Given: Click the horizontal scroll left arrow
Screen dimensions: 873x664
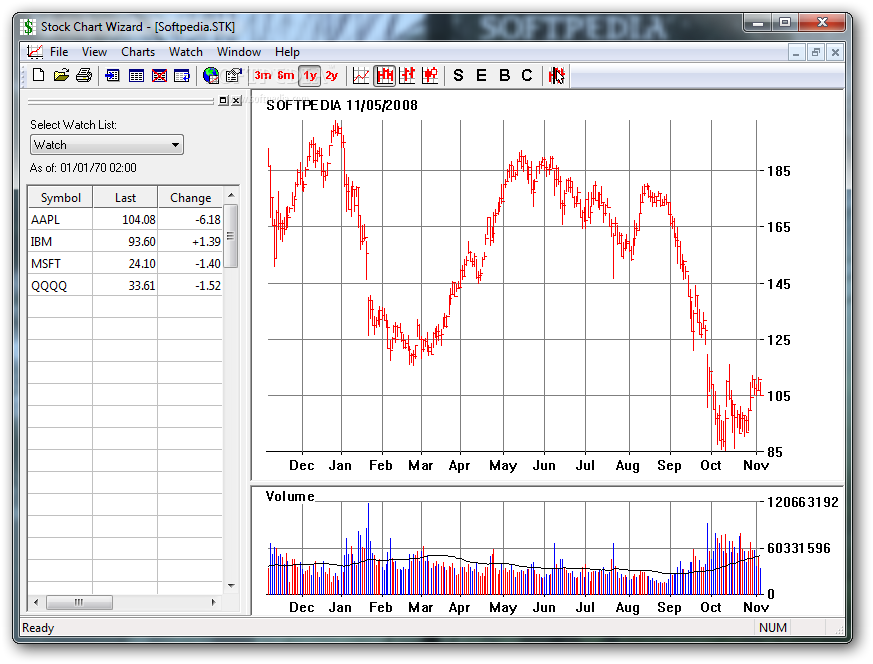Looking at the screenshot, I should [36, 602].
